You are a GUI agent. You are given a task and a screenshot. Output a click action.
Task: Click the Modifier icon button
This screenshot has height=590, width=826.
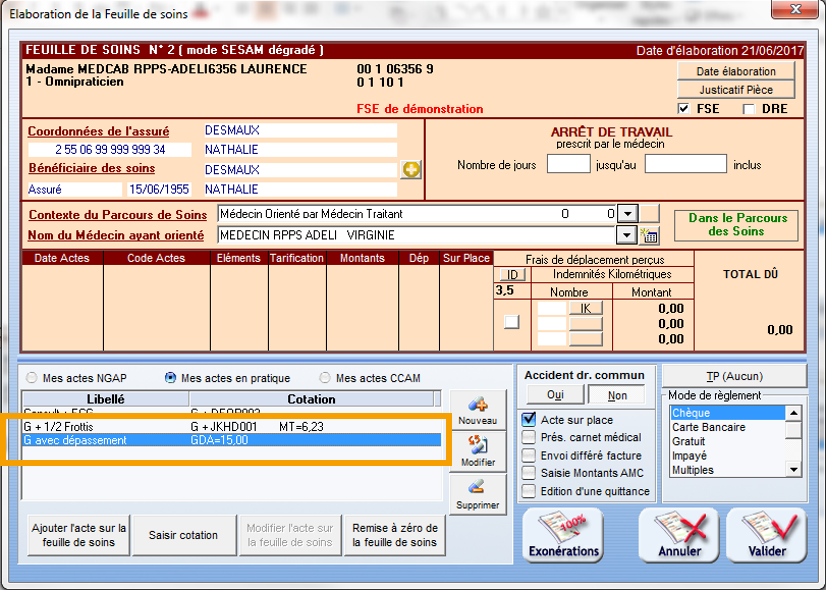tap(476, 451)
